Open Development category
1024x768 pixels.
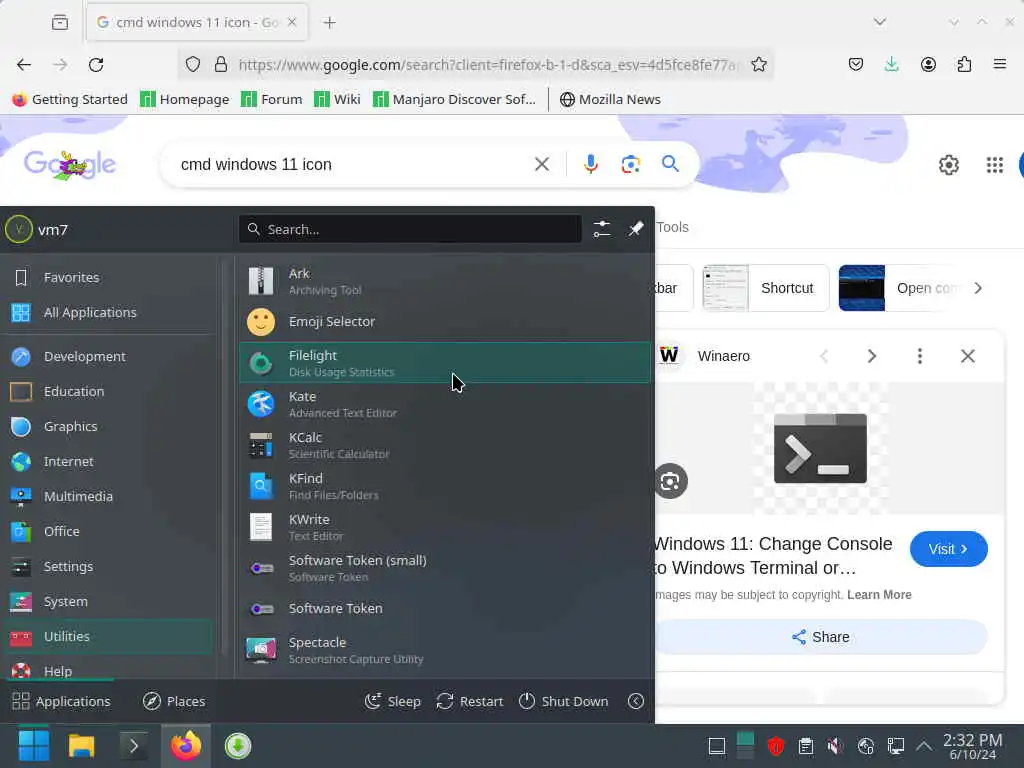click(108, 356)
